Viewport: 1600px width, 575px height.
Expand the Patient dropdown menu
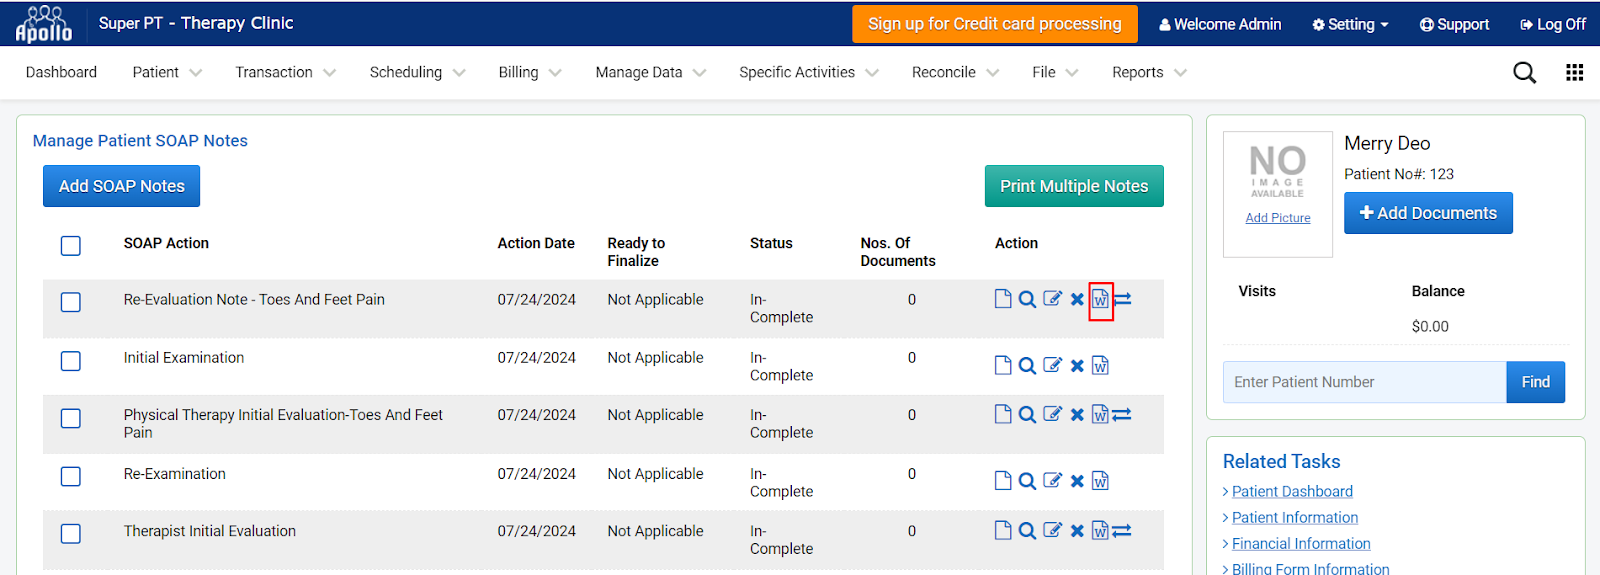(167, 72)
